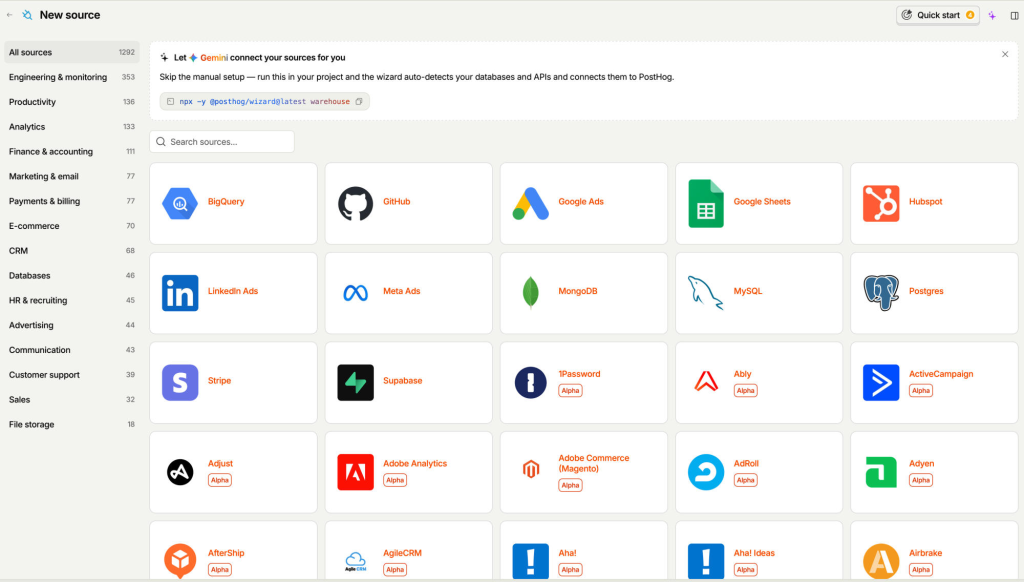Click the Meta Ads infinity icon
The height and width of the screenshot is (582, 1024).
(x=355, y=293)
